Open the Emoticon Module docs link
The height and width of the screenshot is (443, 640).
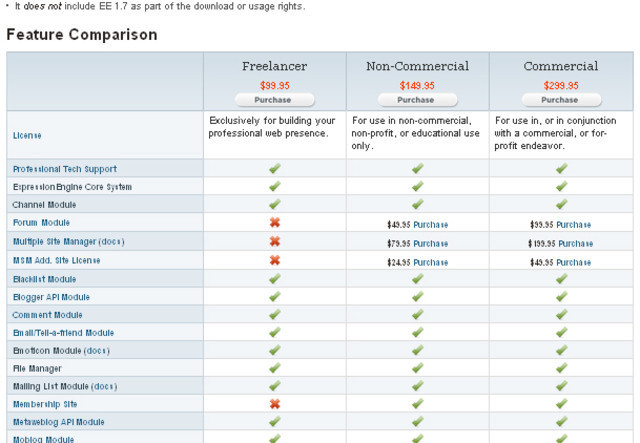tap(97, 350)
